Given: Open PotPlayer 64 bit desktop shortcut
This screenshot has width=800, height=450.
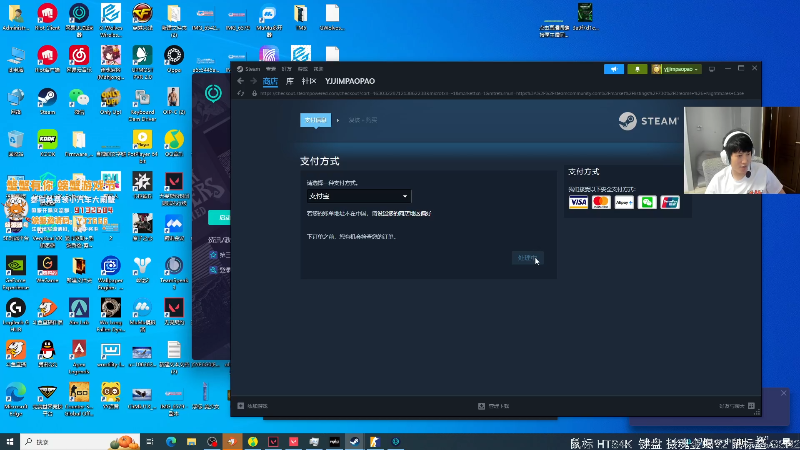Looking at the screenshot, I should [142, 146].
